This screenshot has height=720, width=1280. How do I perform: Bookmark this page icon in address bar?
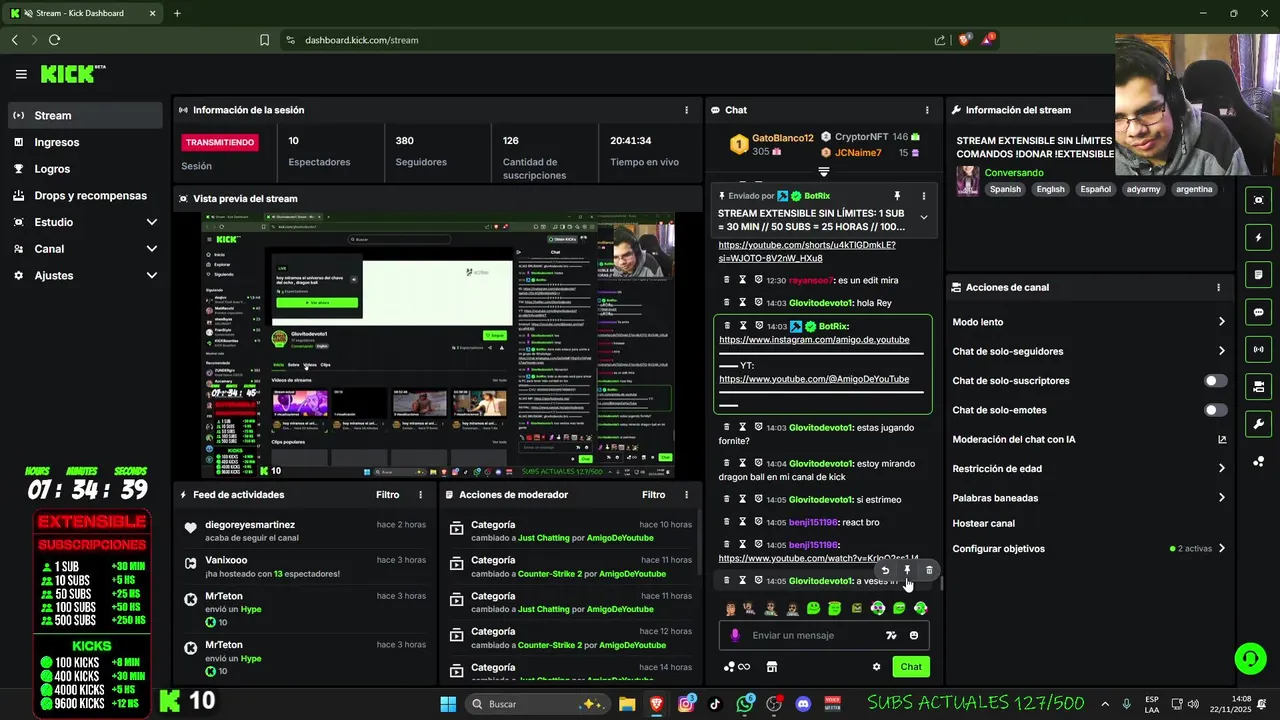[264, 40]
